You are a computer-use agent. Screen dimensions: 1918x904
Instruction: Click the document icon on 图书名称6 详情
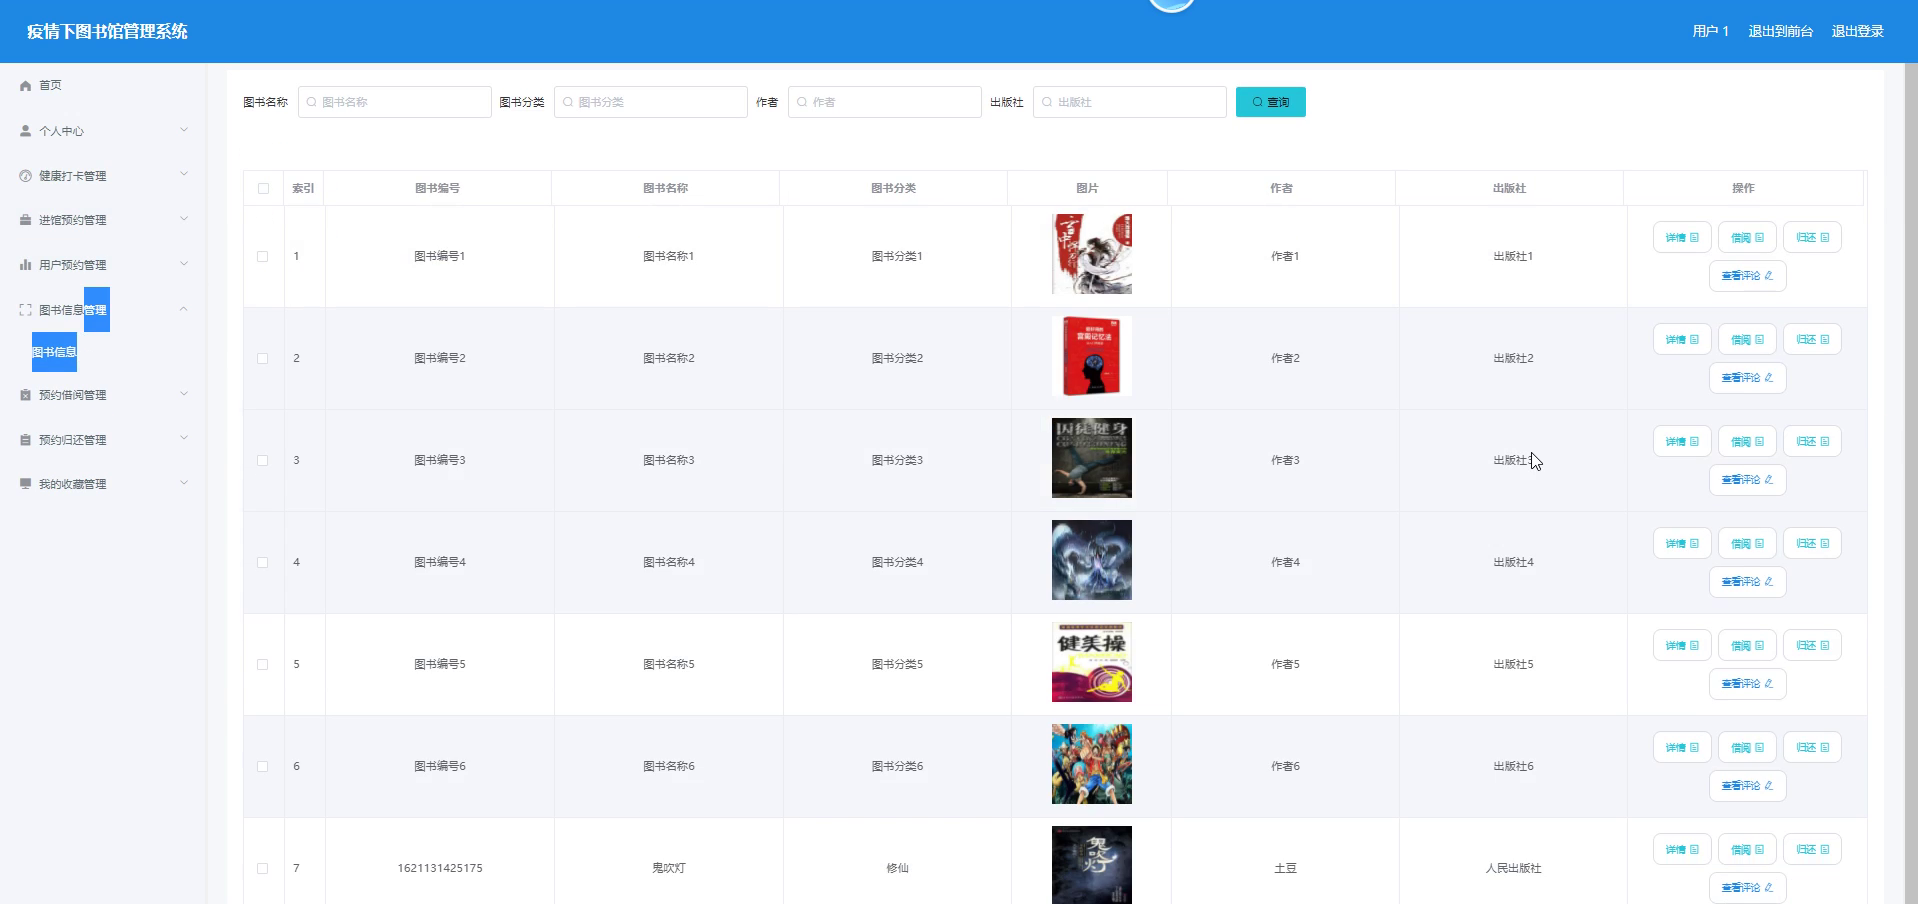(1694, 748)
